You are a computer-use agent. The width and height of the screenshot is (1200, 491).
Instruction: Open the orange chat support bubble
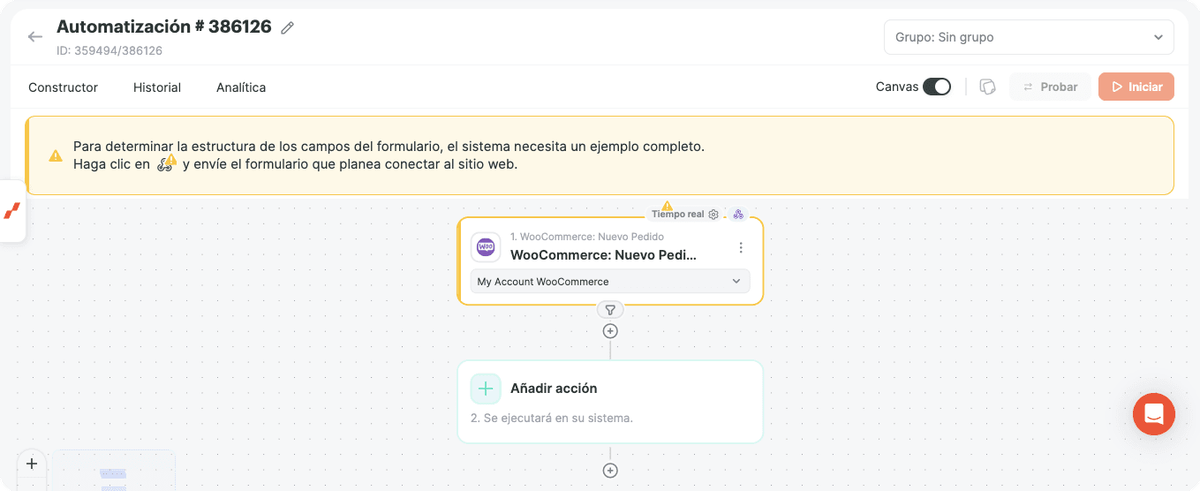coord(1154,414)
